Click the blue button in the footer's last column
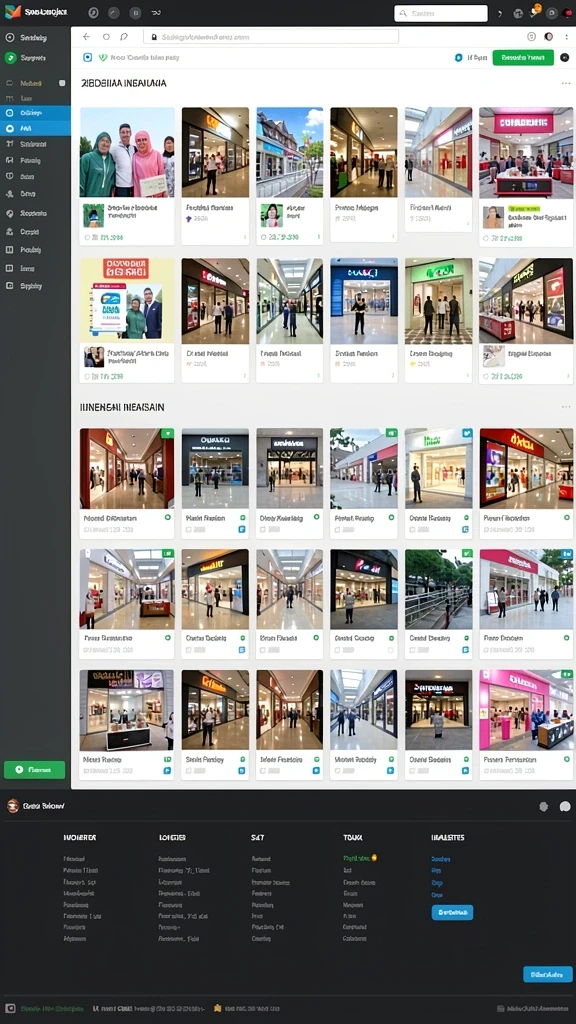This screenshot has width=576, height=1024. pyautogui.click(x=452, y=912)
